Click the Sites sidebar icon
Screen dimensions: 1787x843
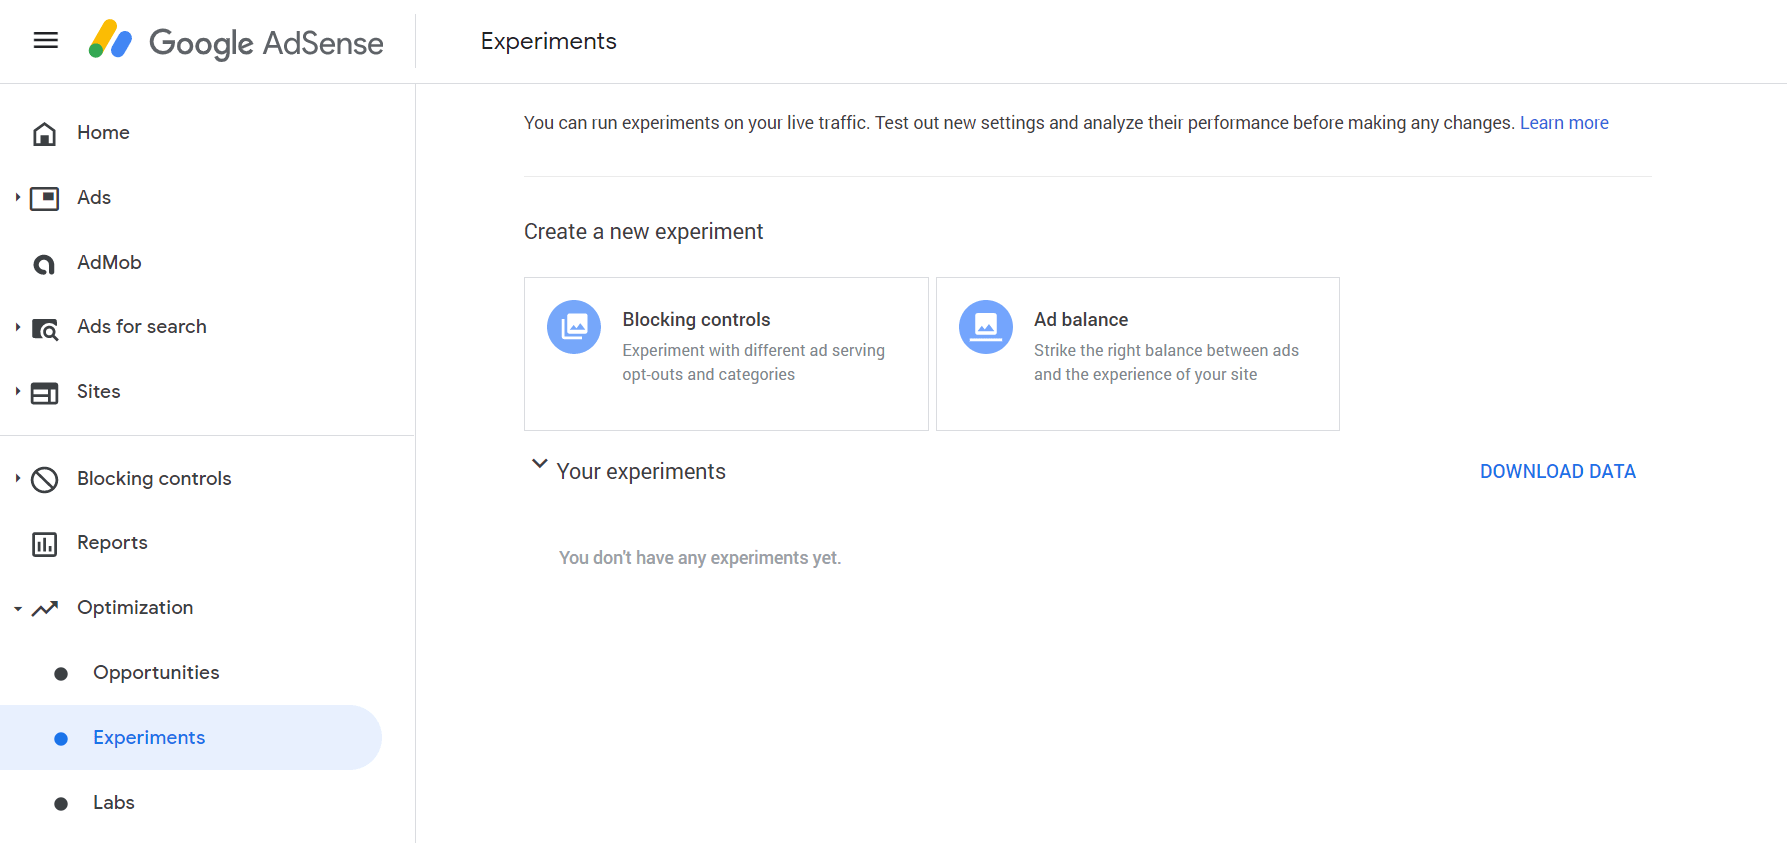click(x=44, y=393)
